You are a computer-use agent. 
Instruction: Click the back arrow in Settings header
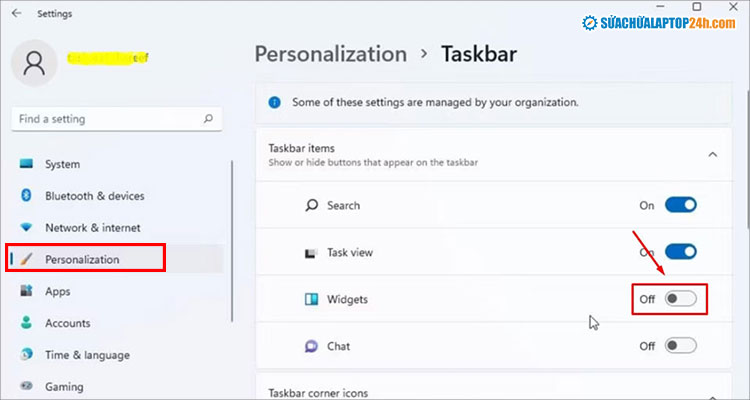(x=15, y=14)
